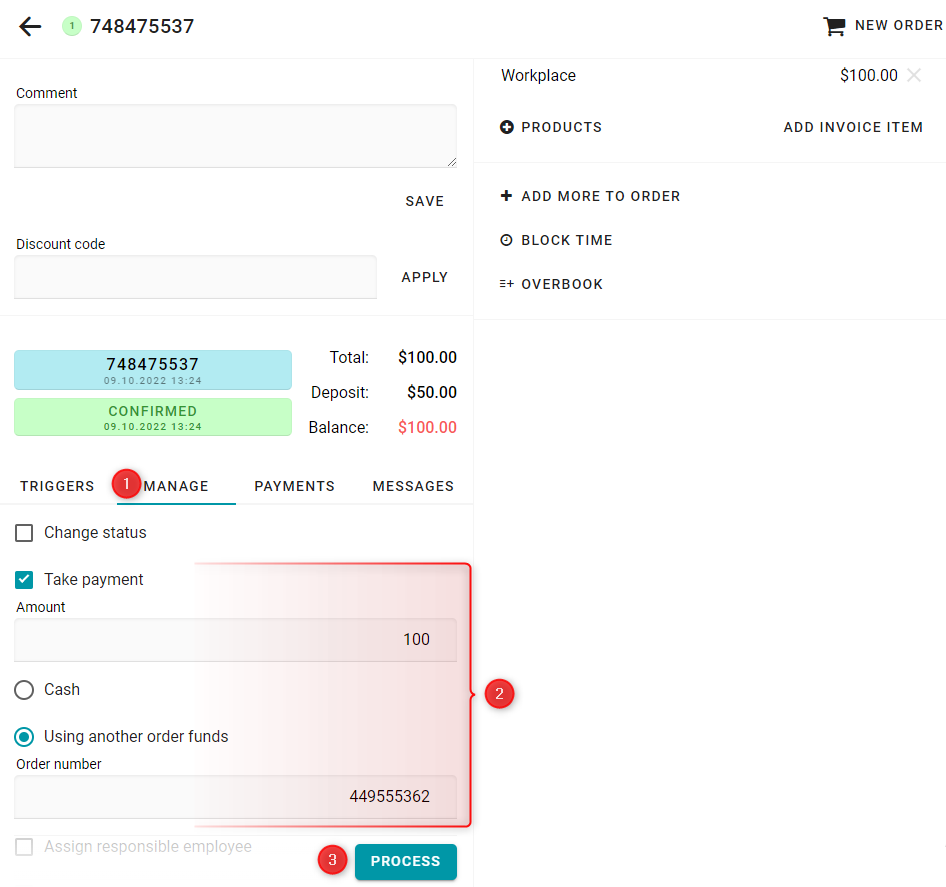Apply the discount code
946x887 pixels.
(425, 277)
